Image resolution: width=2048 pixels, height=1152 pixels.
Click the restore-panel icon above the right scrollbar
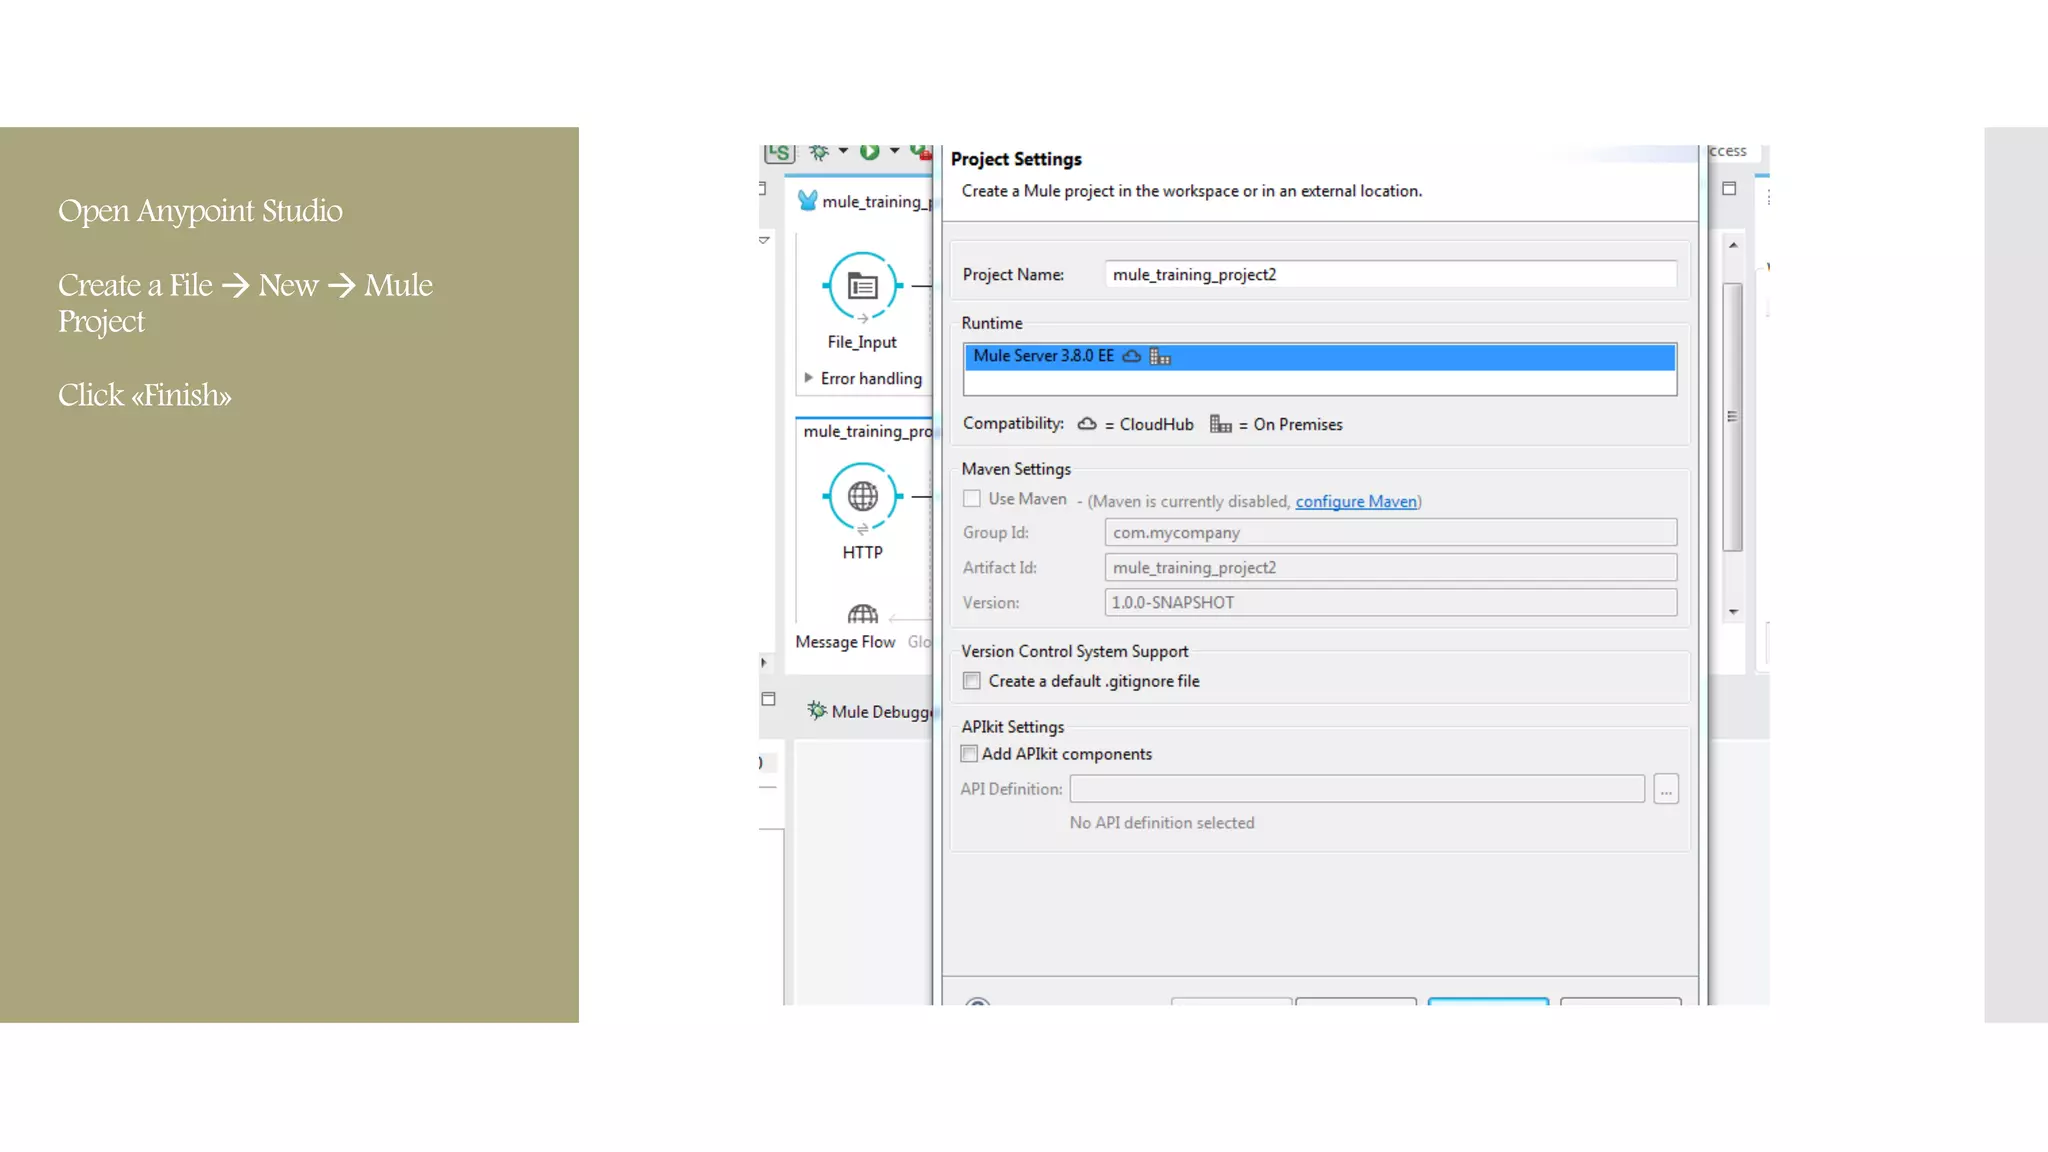[1729, 188]
